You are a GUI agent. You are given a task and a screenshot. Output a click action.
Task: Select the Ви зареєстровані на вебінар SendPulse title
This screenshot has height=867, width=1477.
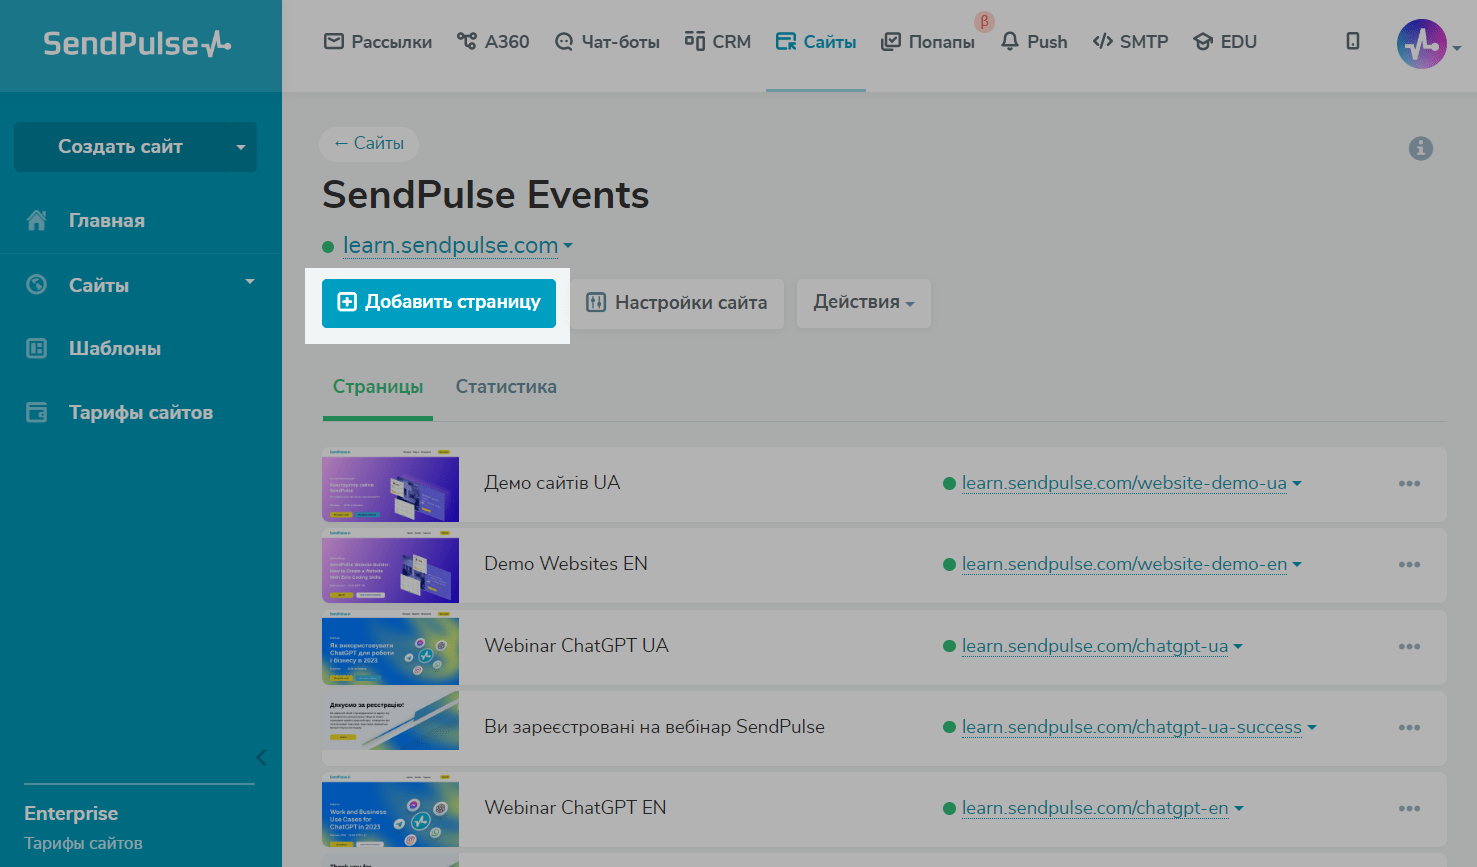point(654,727)
